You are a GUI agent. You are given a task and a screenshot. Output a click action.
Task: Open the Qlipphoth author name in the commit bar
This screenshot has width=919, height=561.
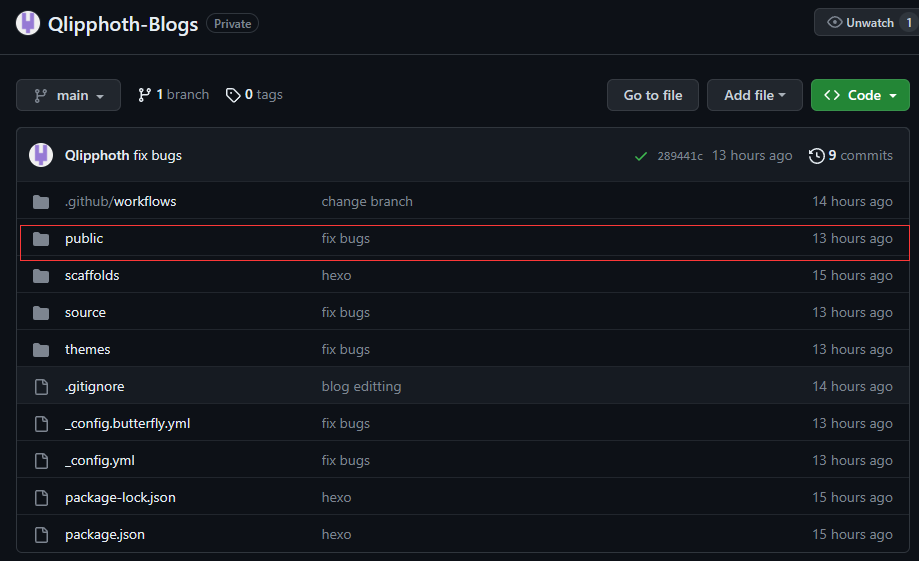97,155
